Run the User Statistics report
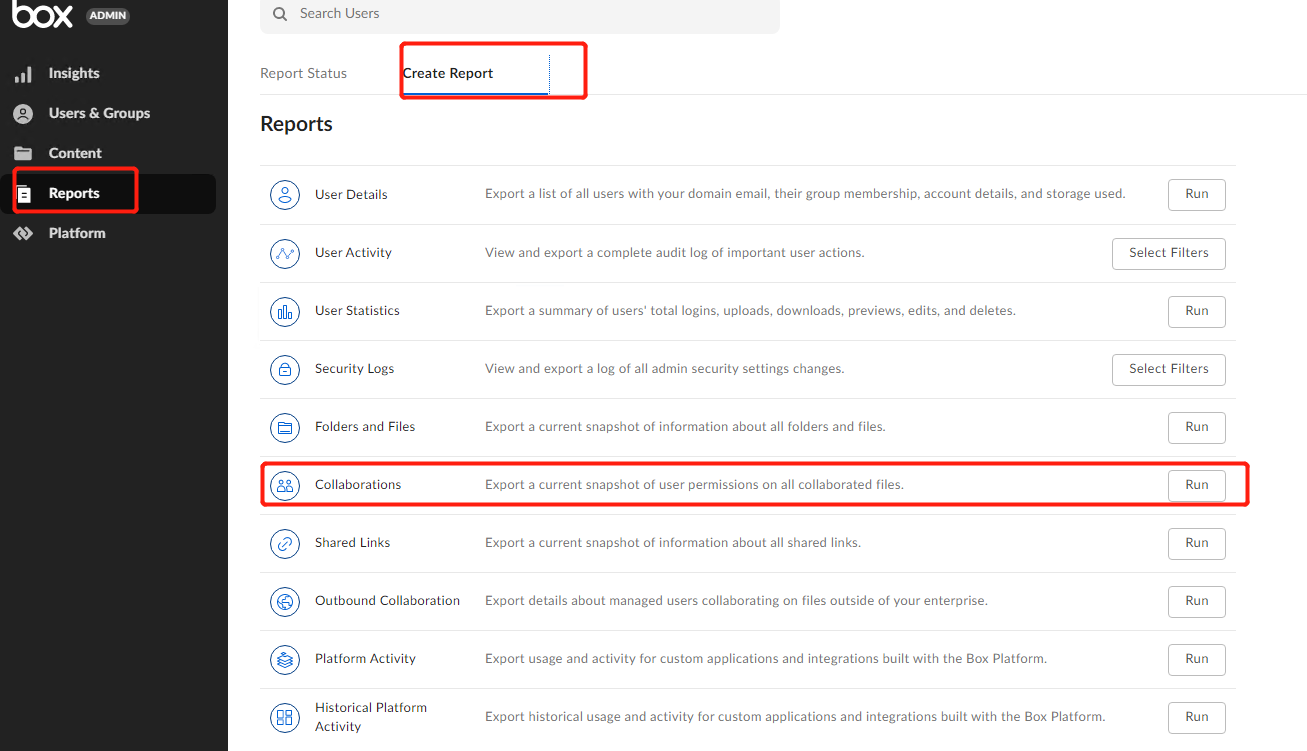 (x=1197, y=311)
